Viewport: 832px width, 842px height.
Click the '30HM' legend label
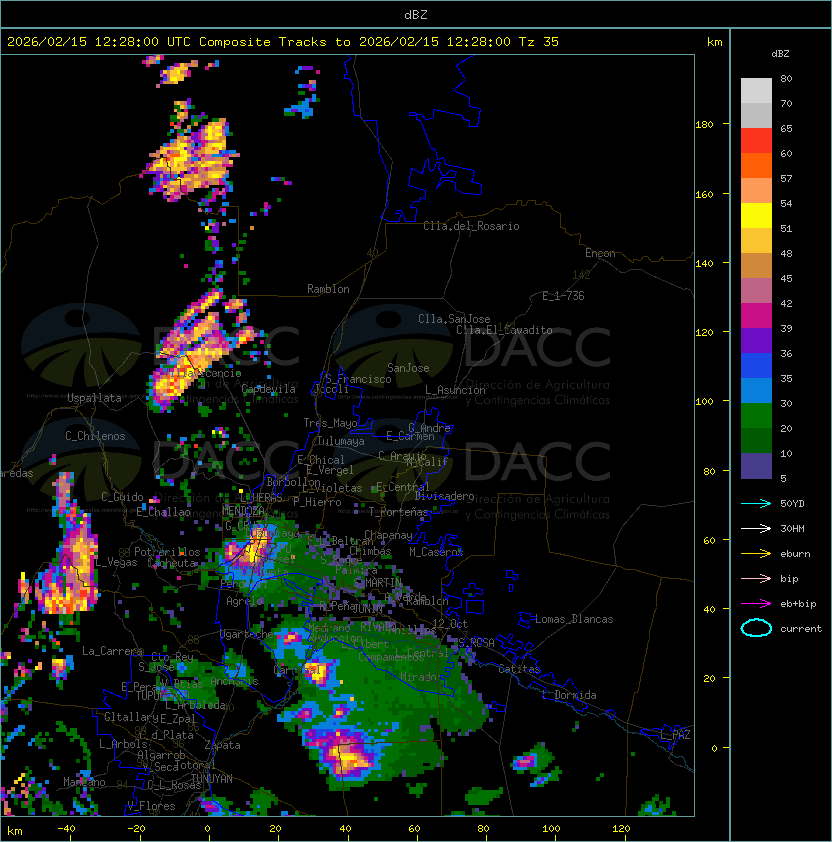pyautogui.click(x=792, y=529)
